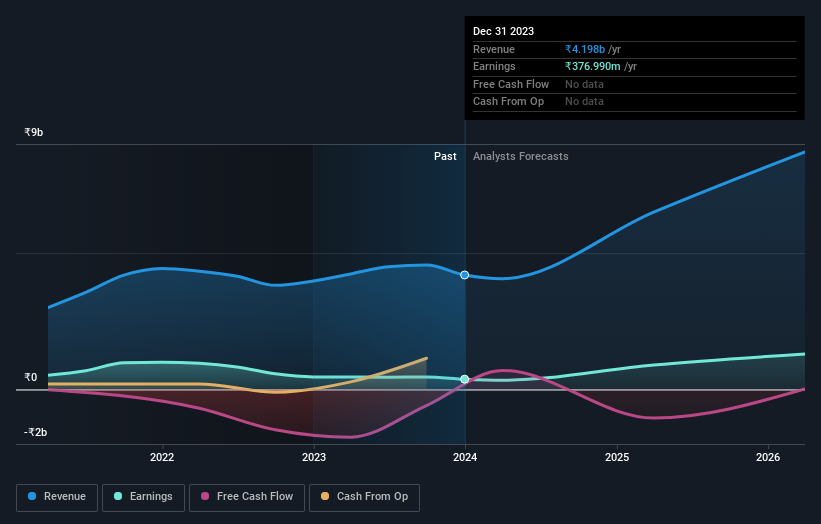Image resolution: width=821 pixels, height=524 pixels.
Task: Click the Dec 31 2023 tooltip date
Action: (x=503, y=31)
